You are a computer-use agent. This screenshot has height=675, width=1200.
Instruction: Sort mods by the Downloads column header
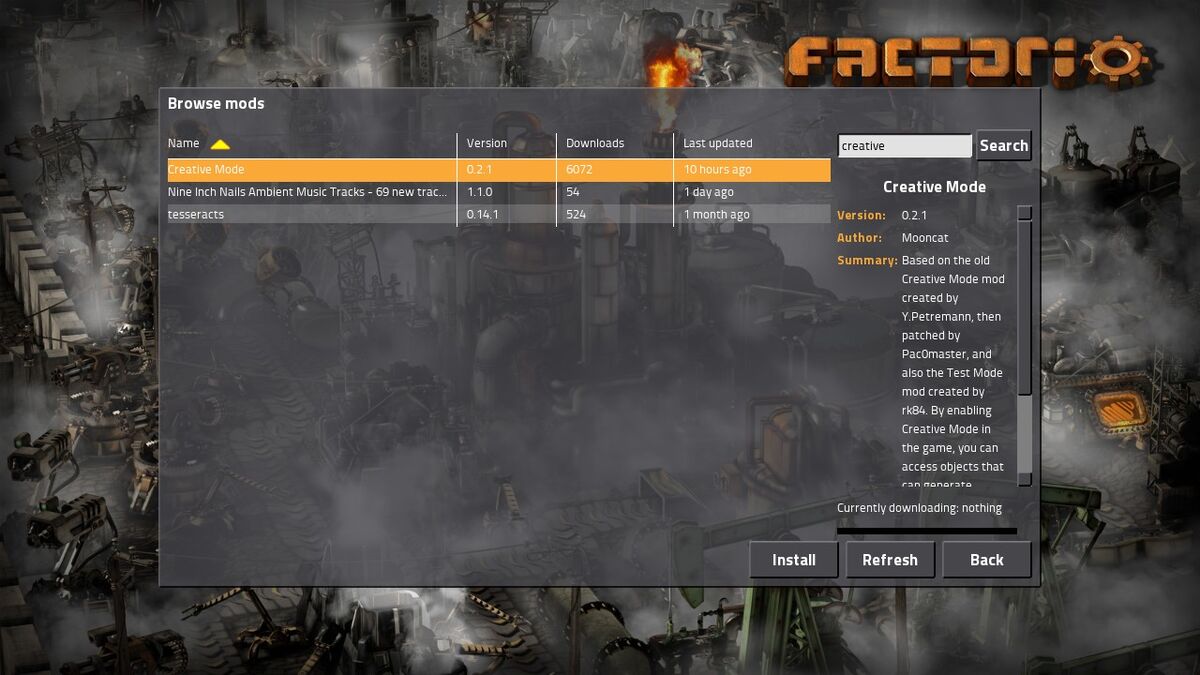pyautogui.click(x=595, y=143)
